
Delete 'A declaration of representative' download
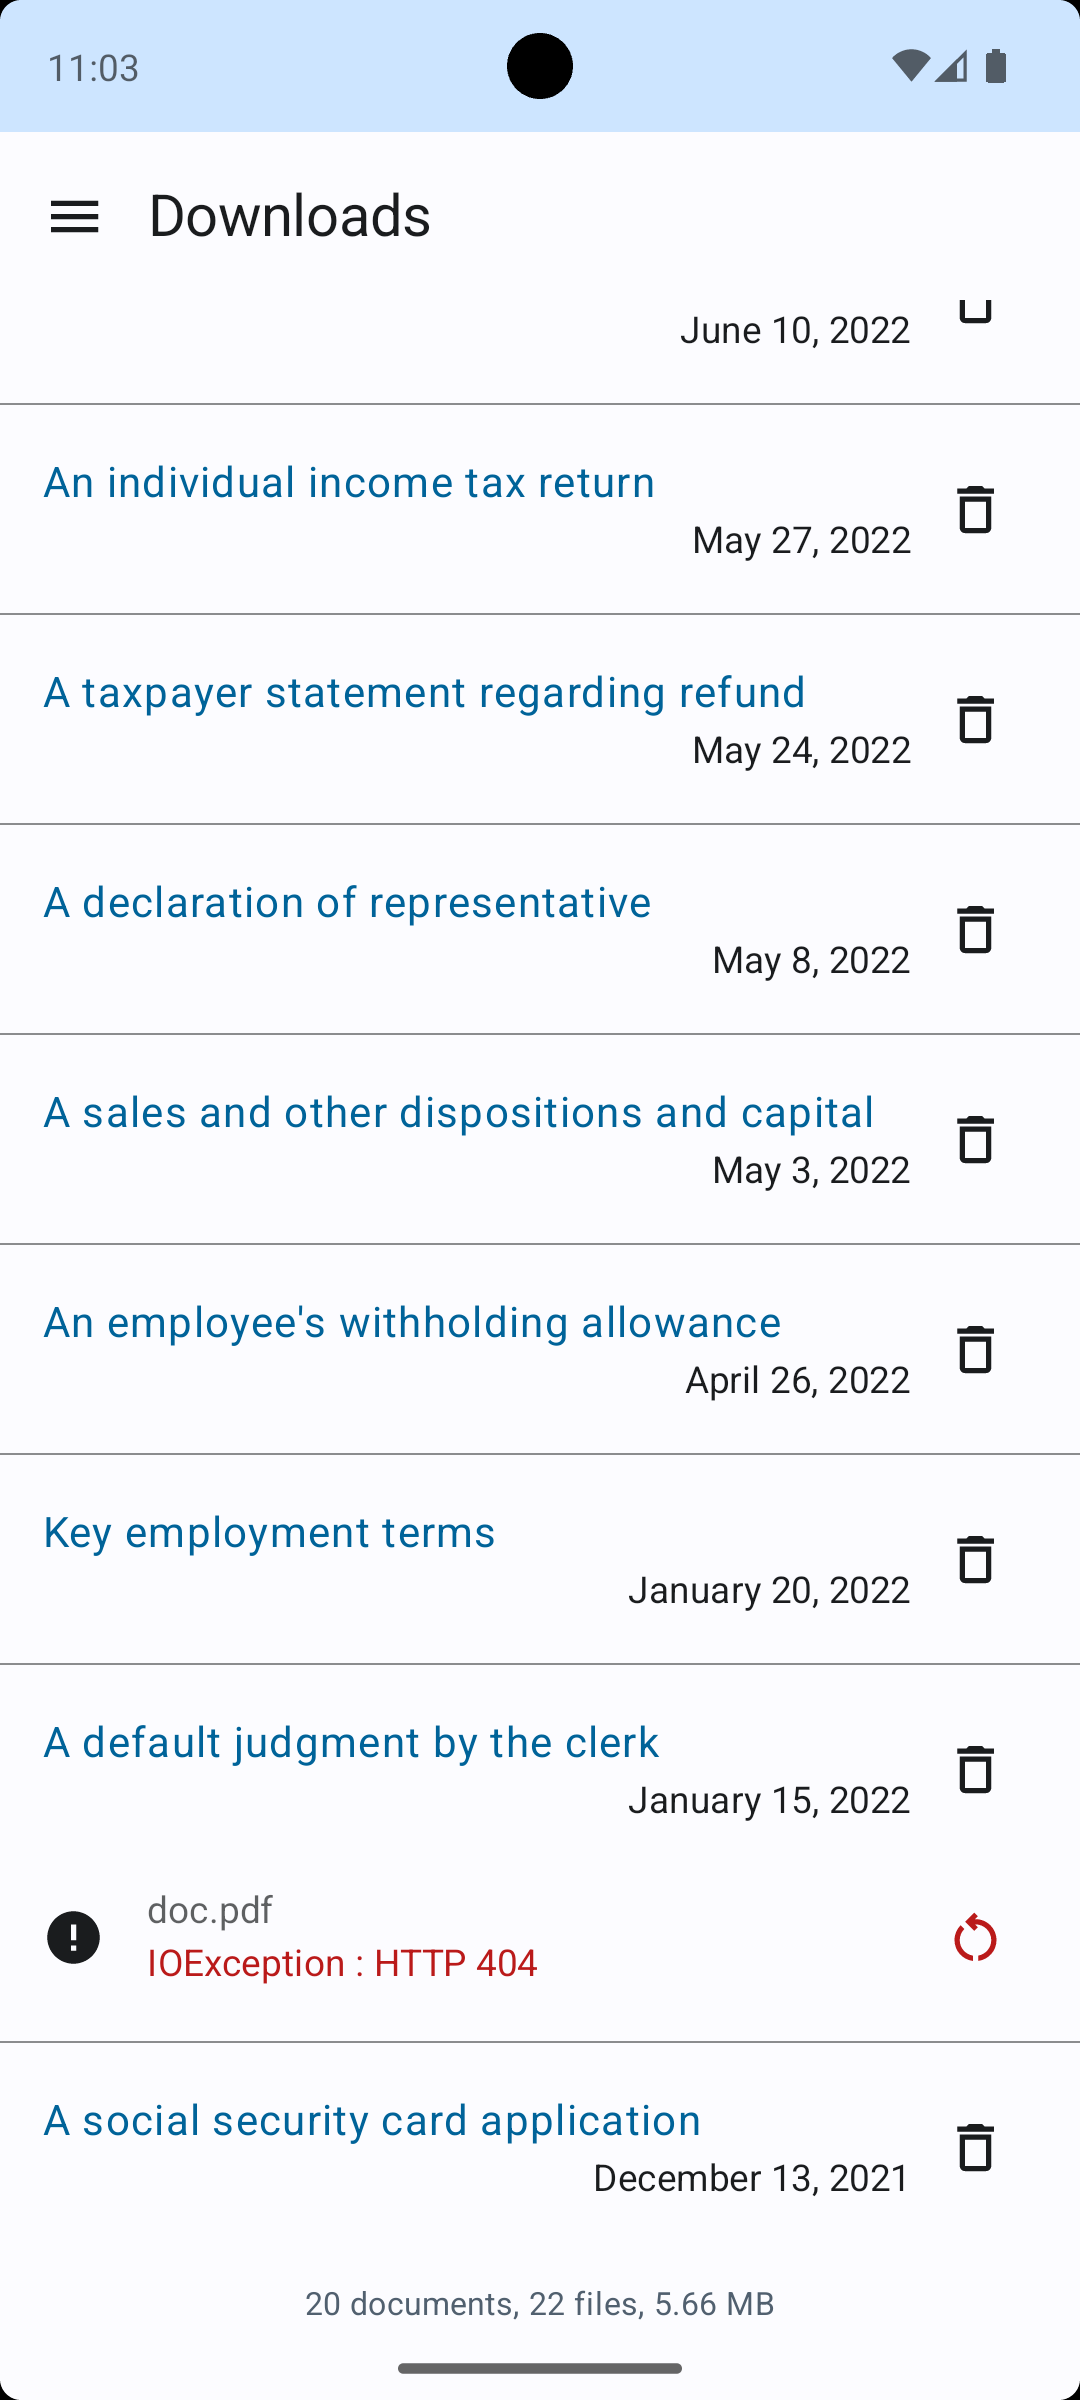pos(975,930)
